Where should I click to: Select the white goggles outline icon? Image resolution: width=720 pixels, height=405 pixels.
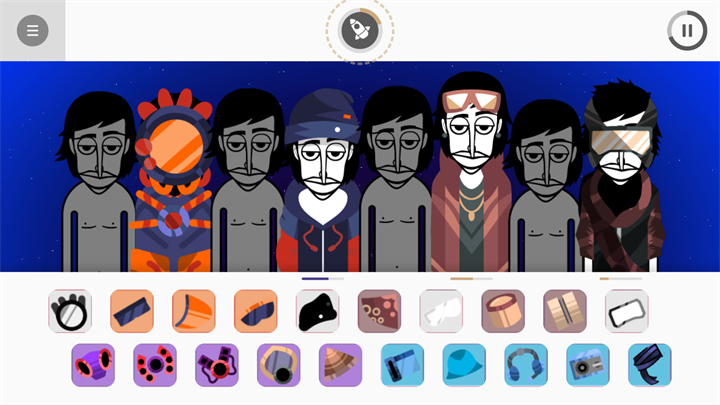click(627, 311)
